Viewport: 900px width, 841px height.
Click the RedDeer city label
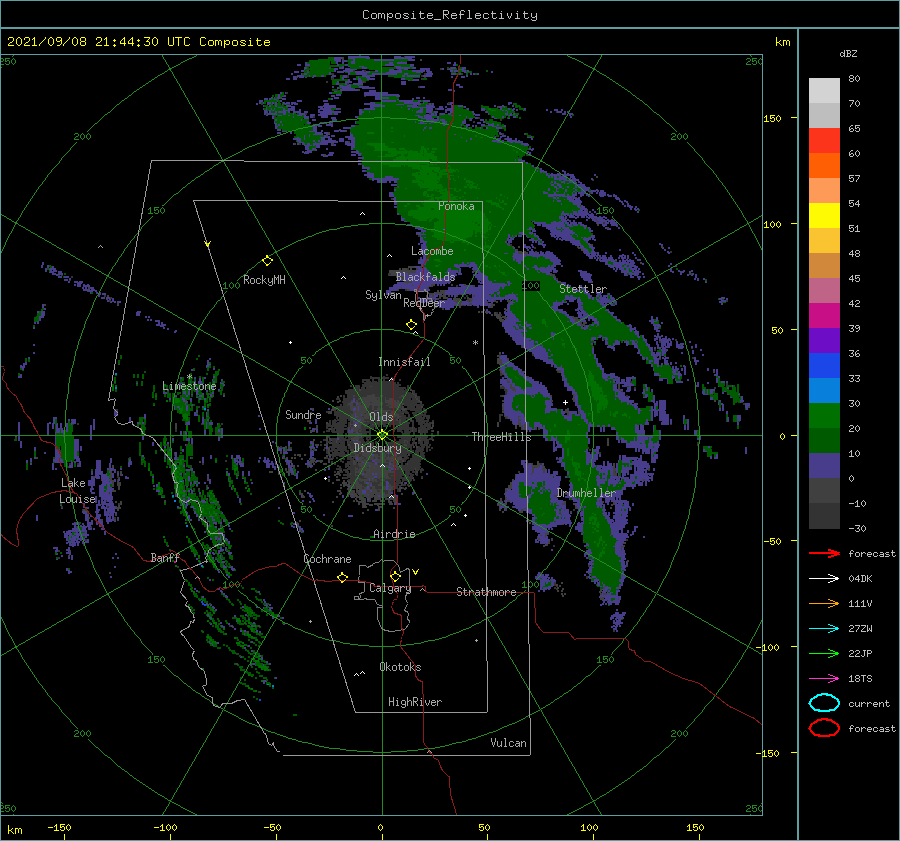[x=424, y=303]
